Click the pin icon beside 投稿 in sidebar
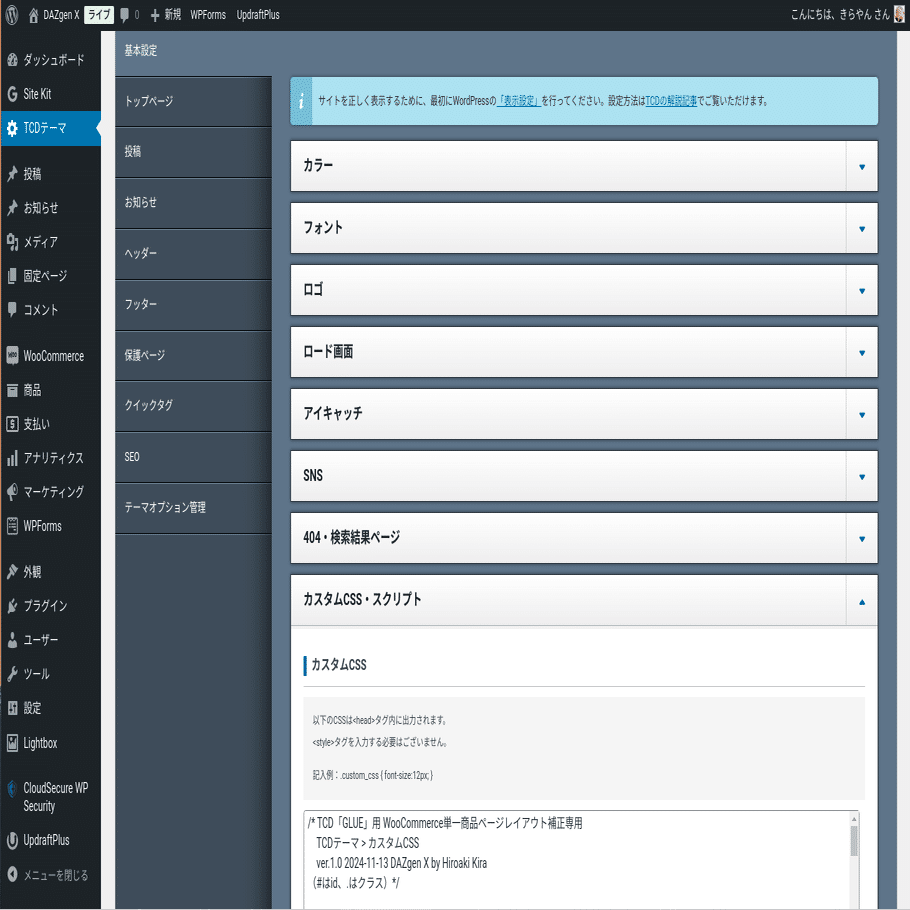 point(12,174)
